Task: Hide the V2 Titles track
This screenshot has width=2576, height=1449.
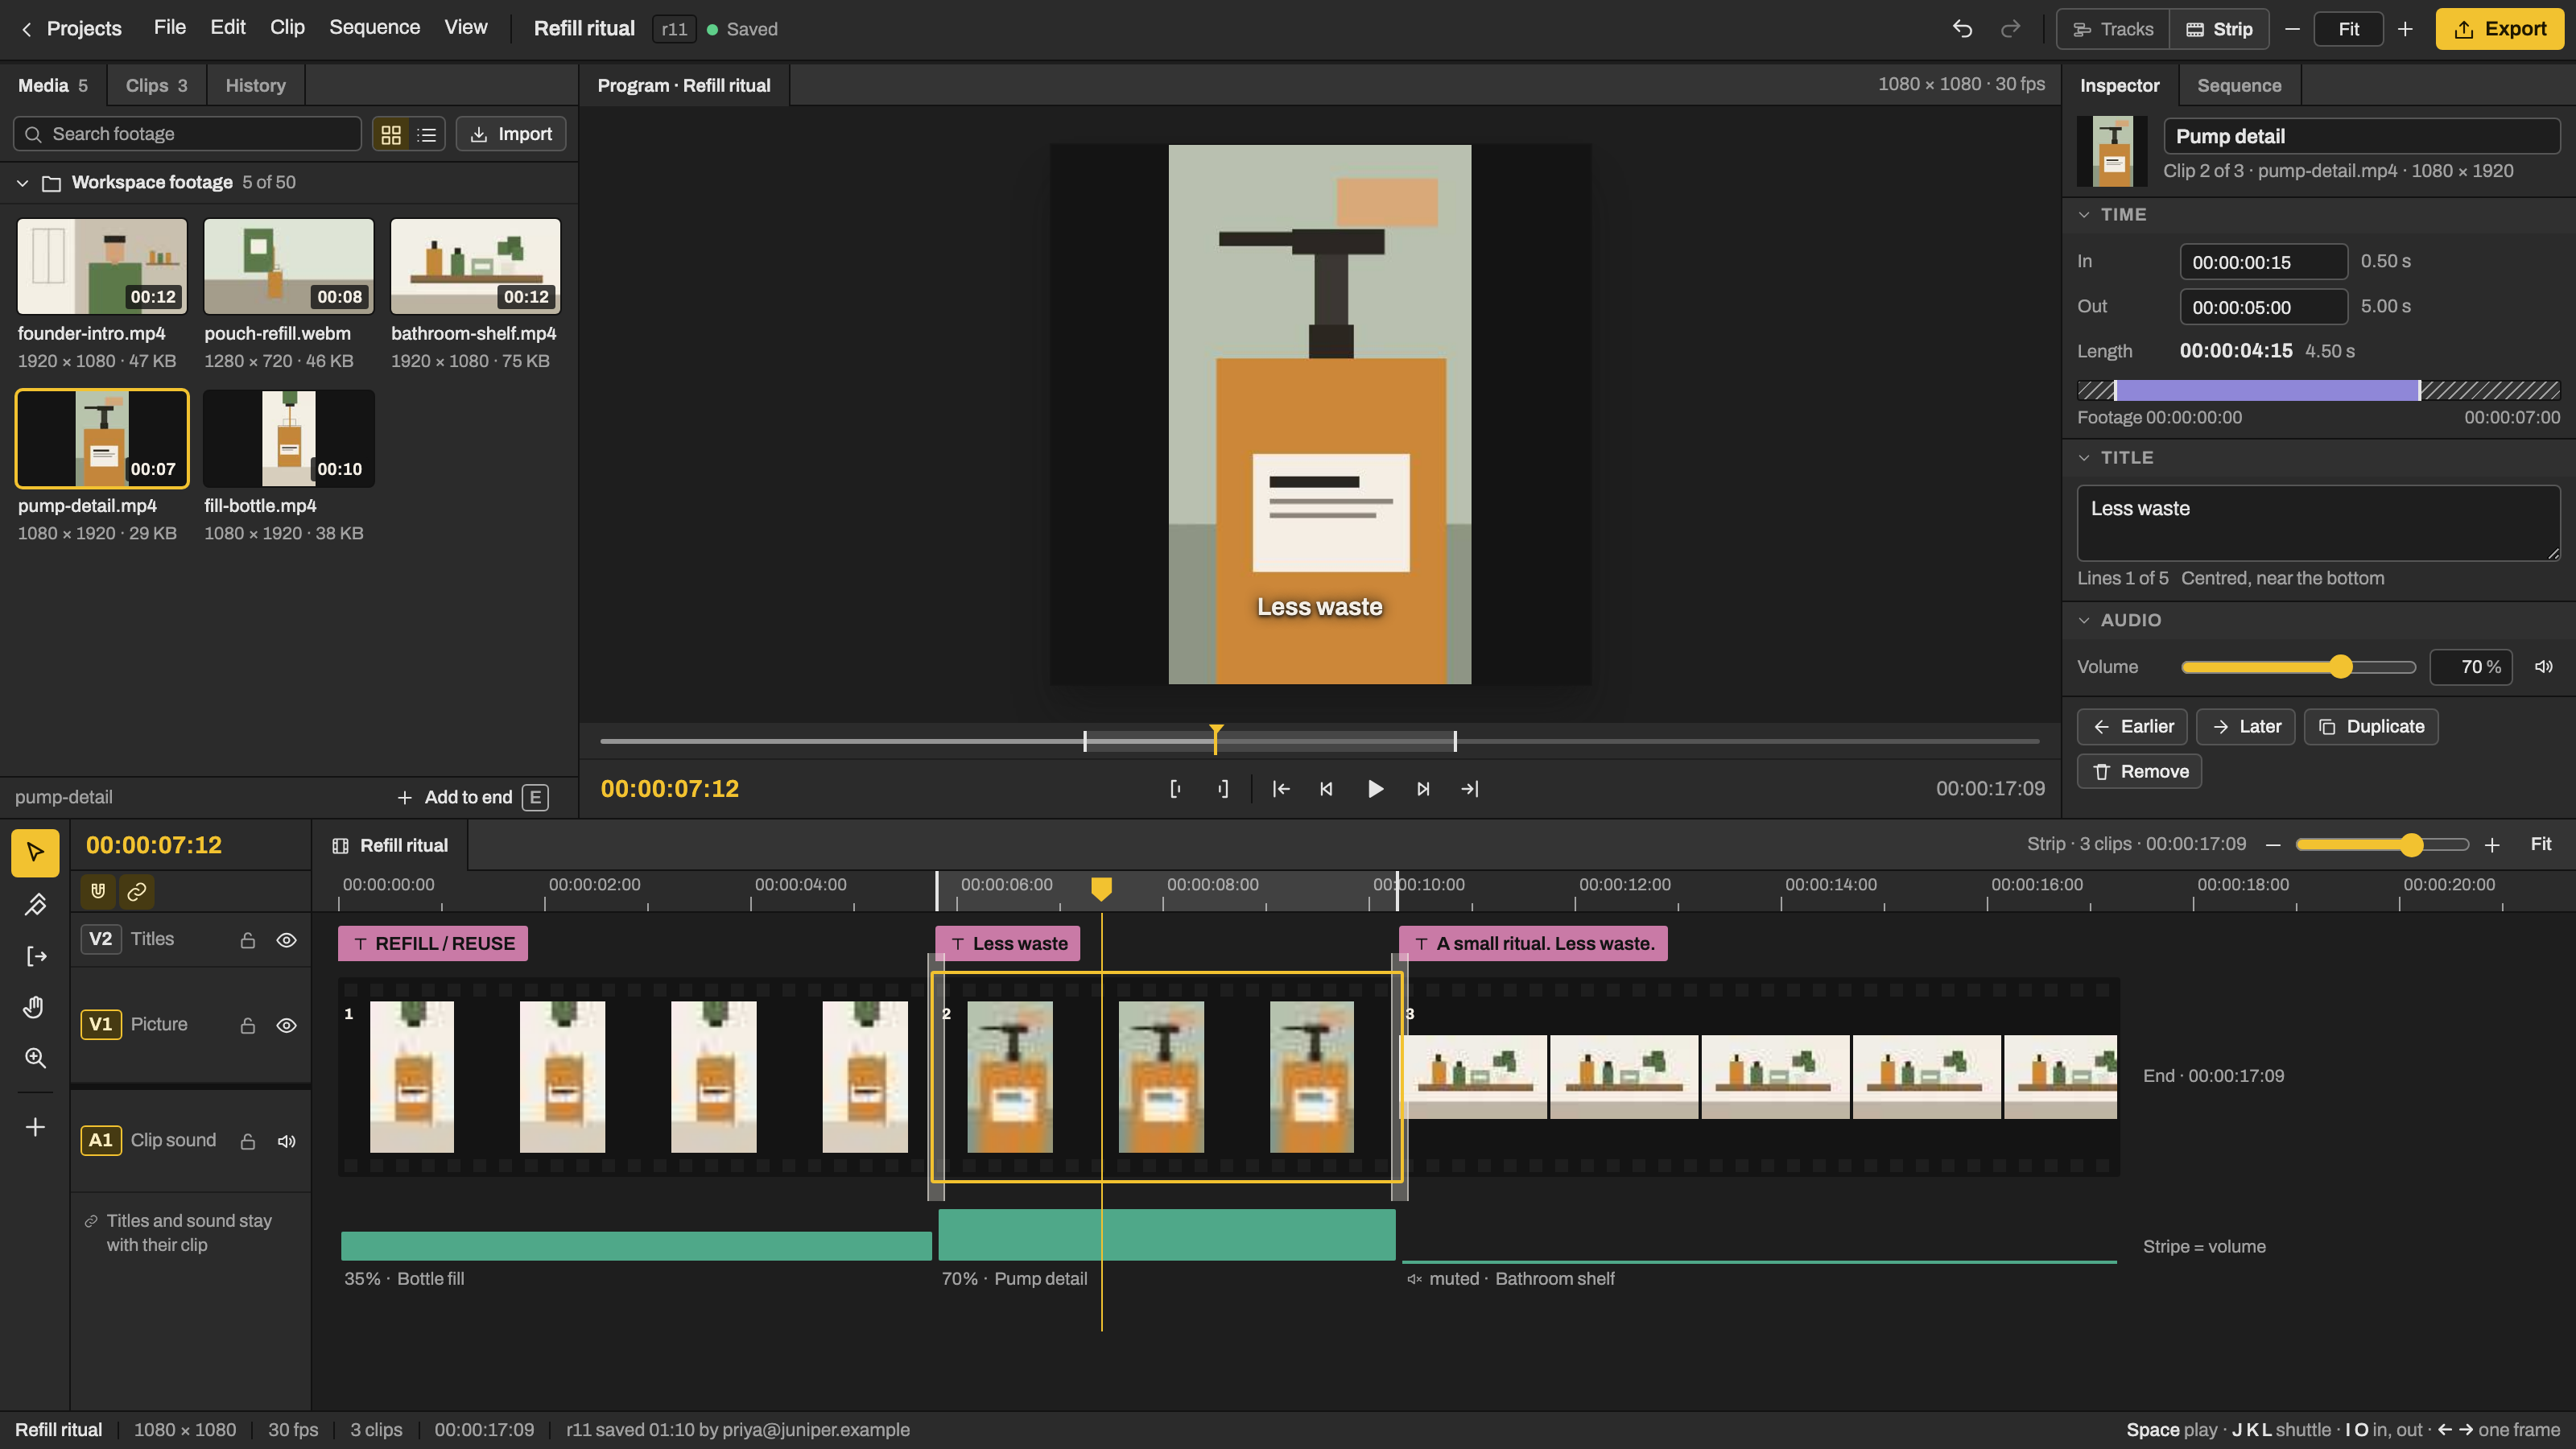Action: (286, 940)
